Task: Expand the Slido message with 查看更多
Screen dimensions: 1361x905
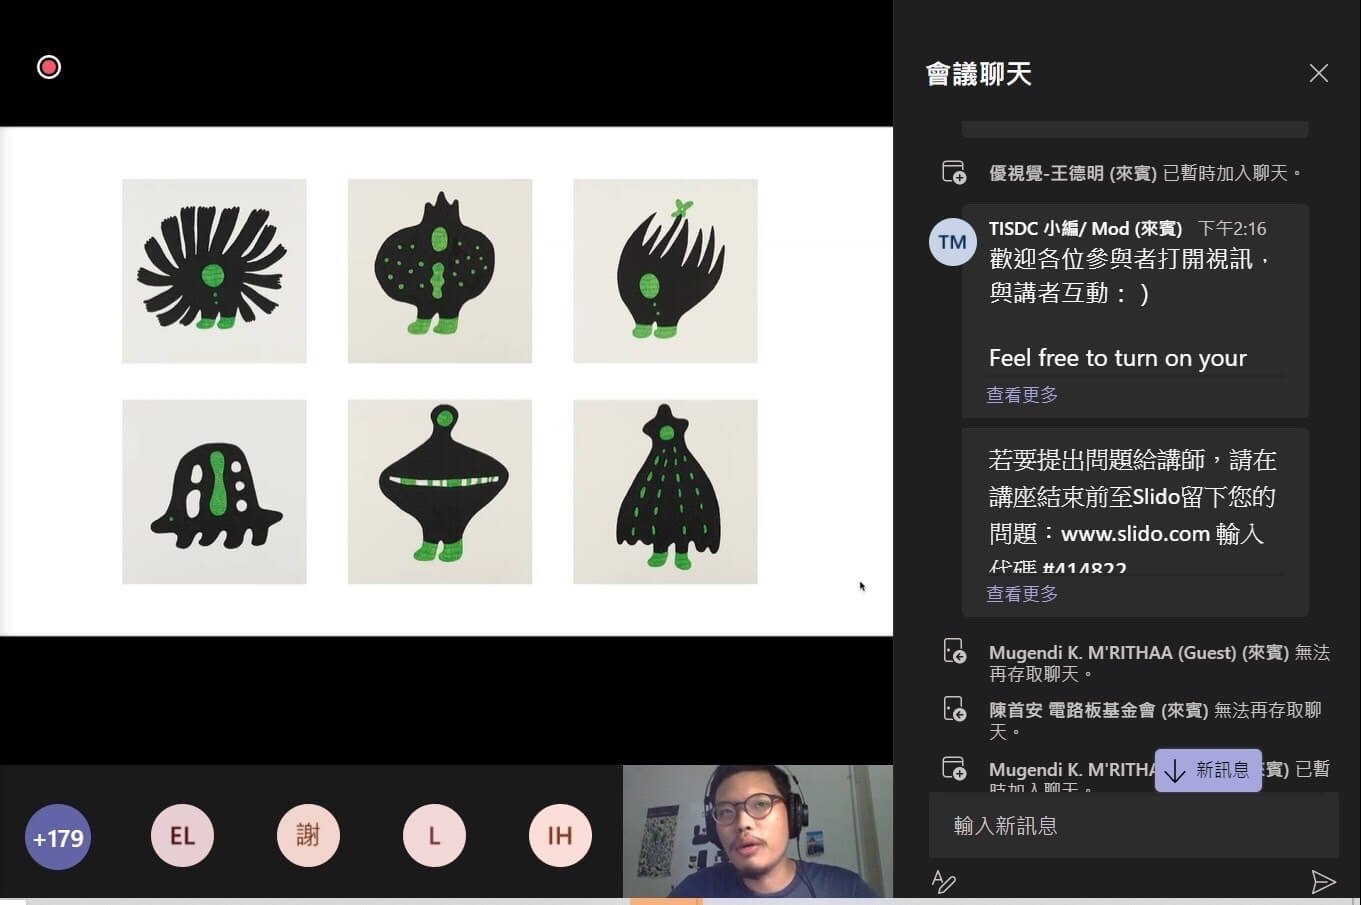Action: [1022, 594]
